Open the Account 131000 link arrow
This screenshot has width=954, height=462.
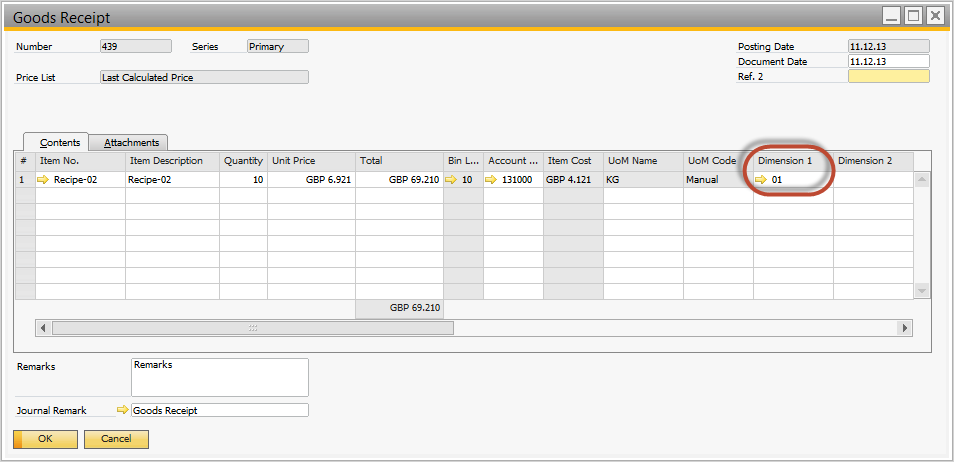point(490,180)
